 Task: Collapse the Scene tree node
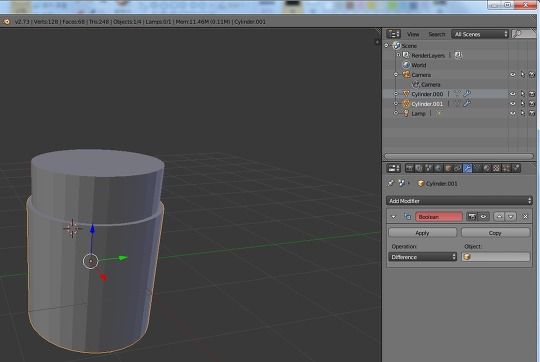(x=386, y=45)
